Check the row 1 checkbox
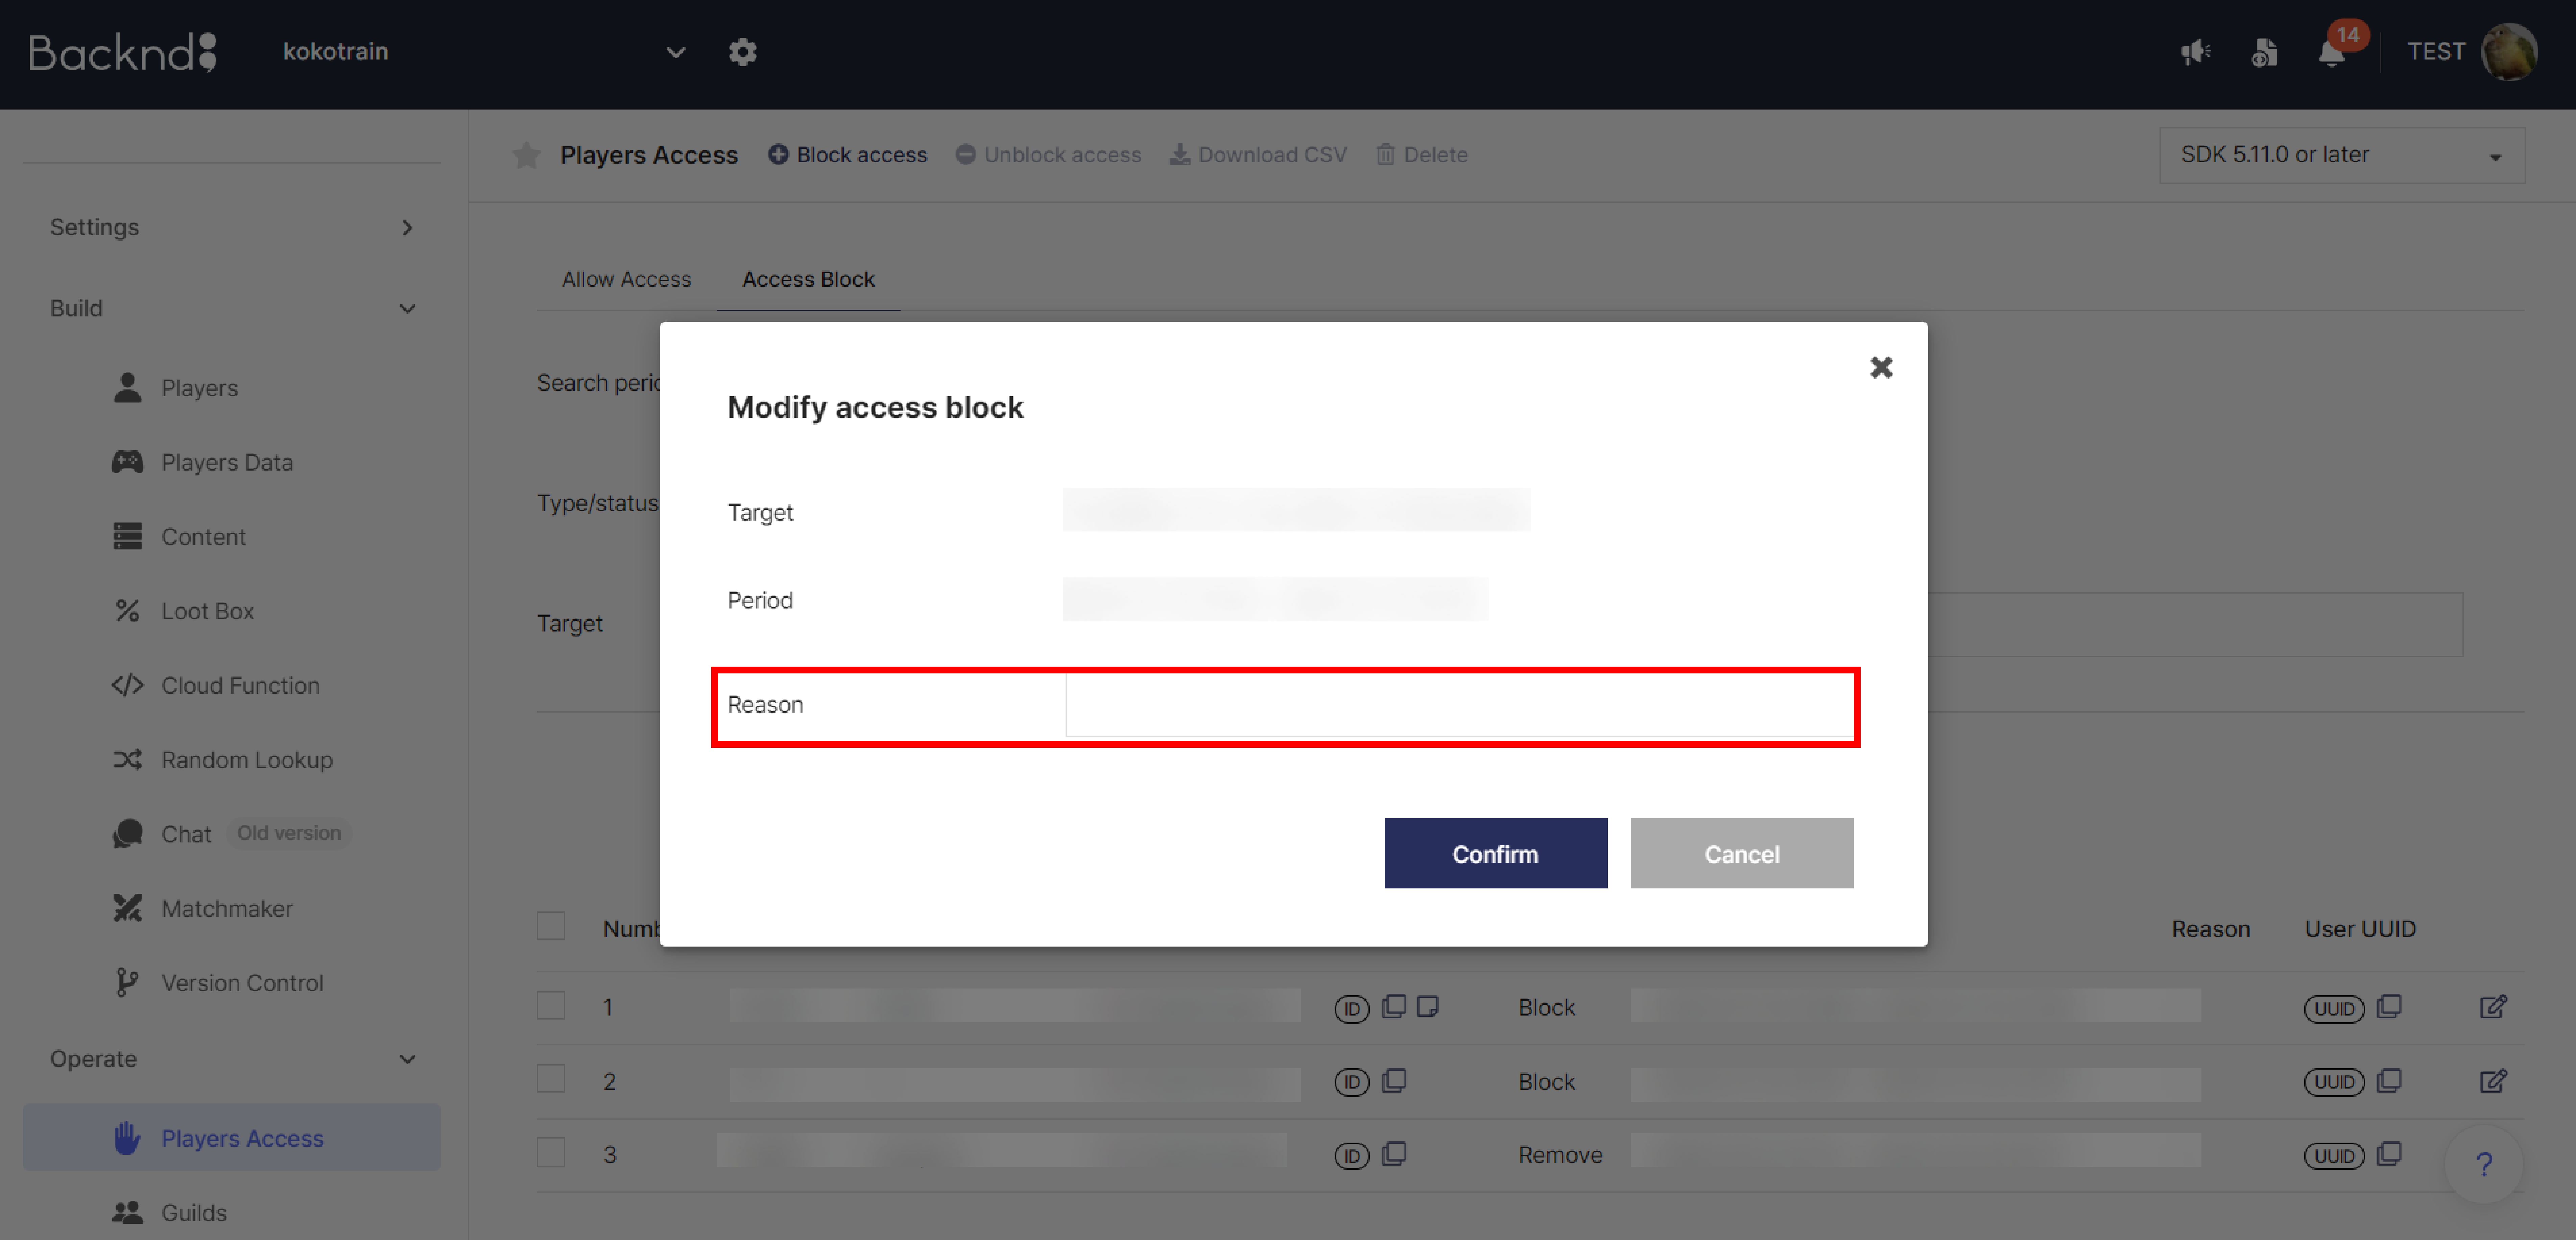 [x=551, y=1005]
